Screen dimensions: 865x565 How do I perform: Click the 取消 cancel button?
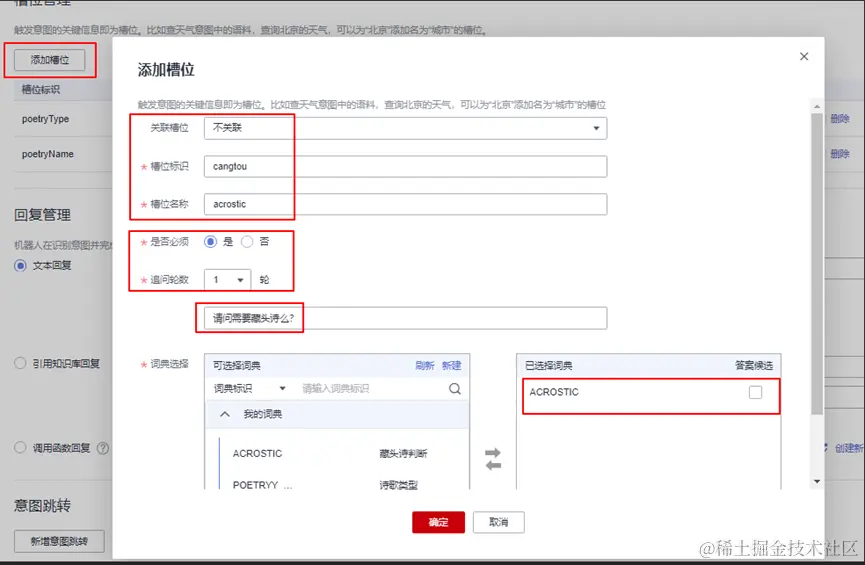pyautogui.click(x=499, y=522)
